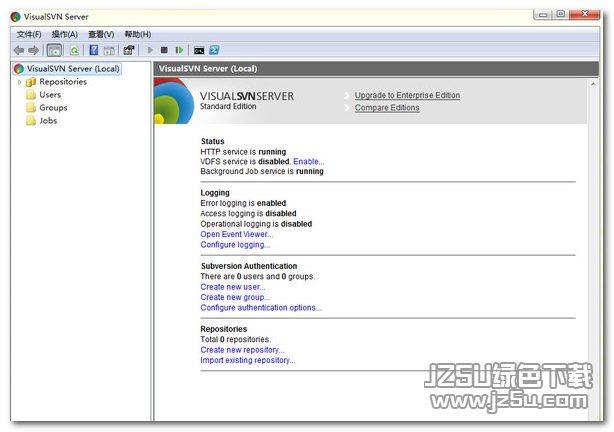614x432 pixels.
Task: Expand the Repositories tree node
Action: [x=20, y=82]
